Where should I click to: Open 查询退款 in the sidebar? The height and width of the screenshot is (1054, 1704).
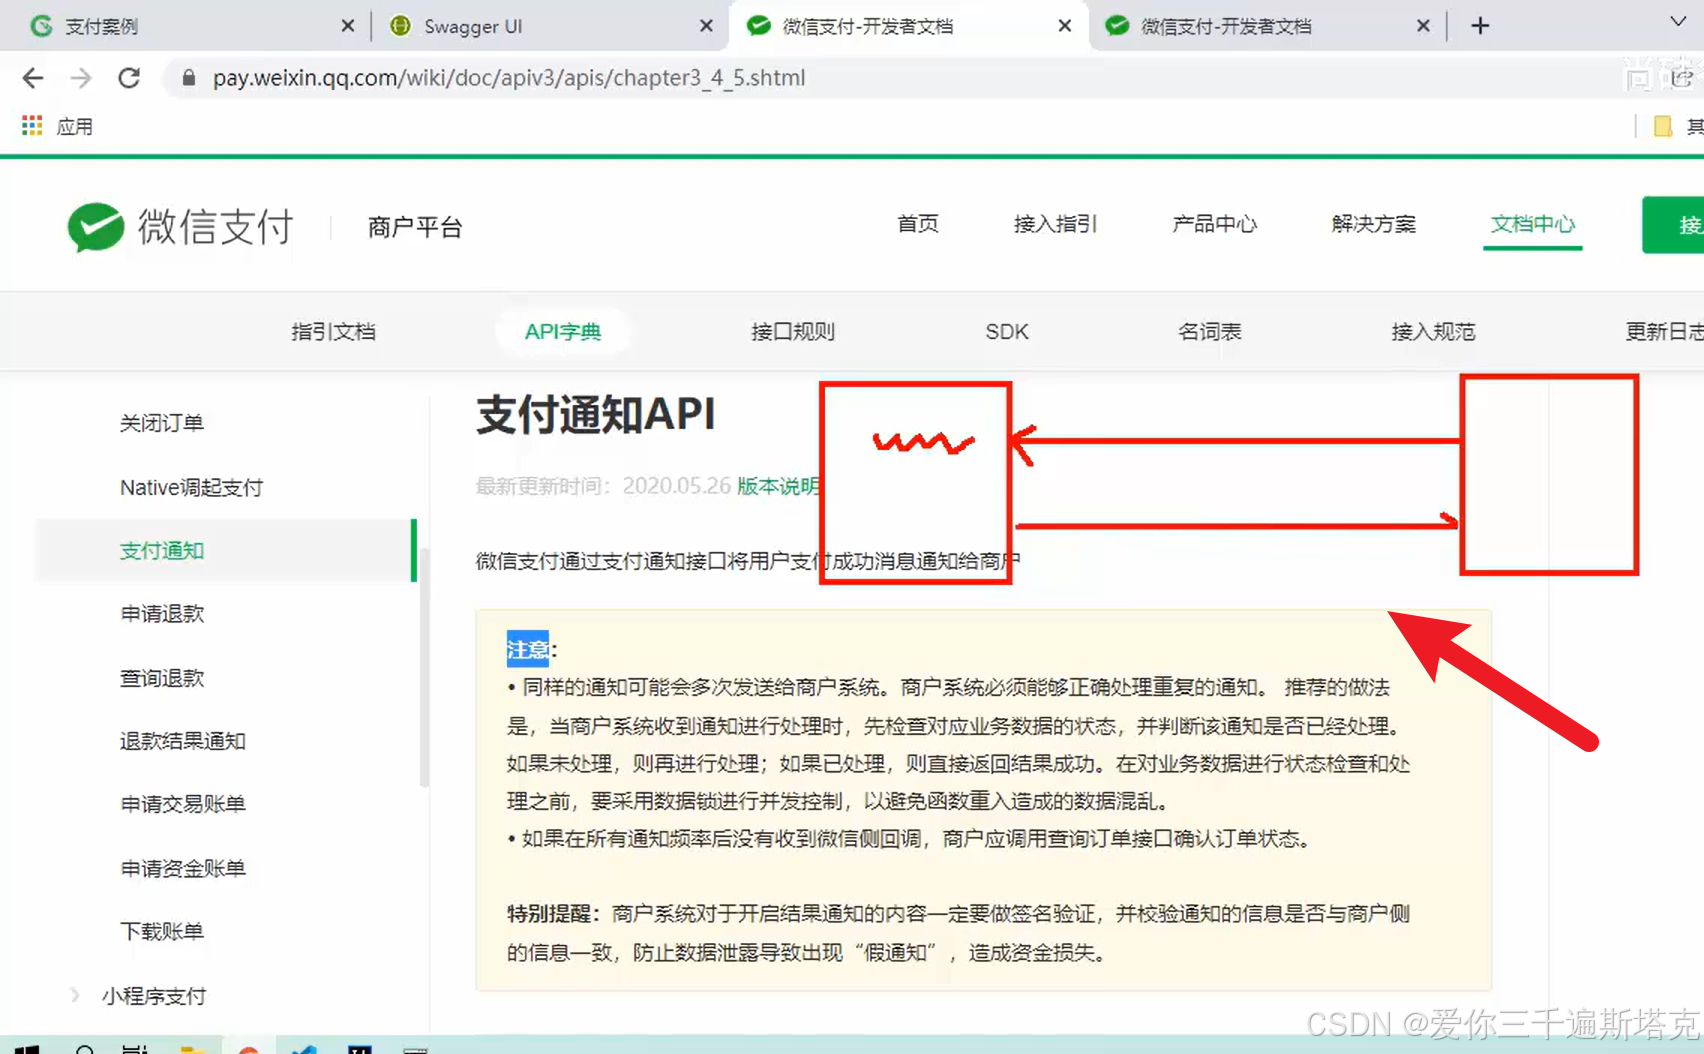click(162, 678)
